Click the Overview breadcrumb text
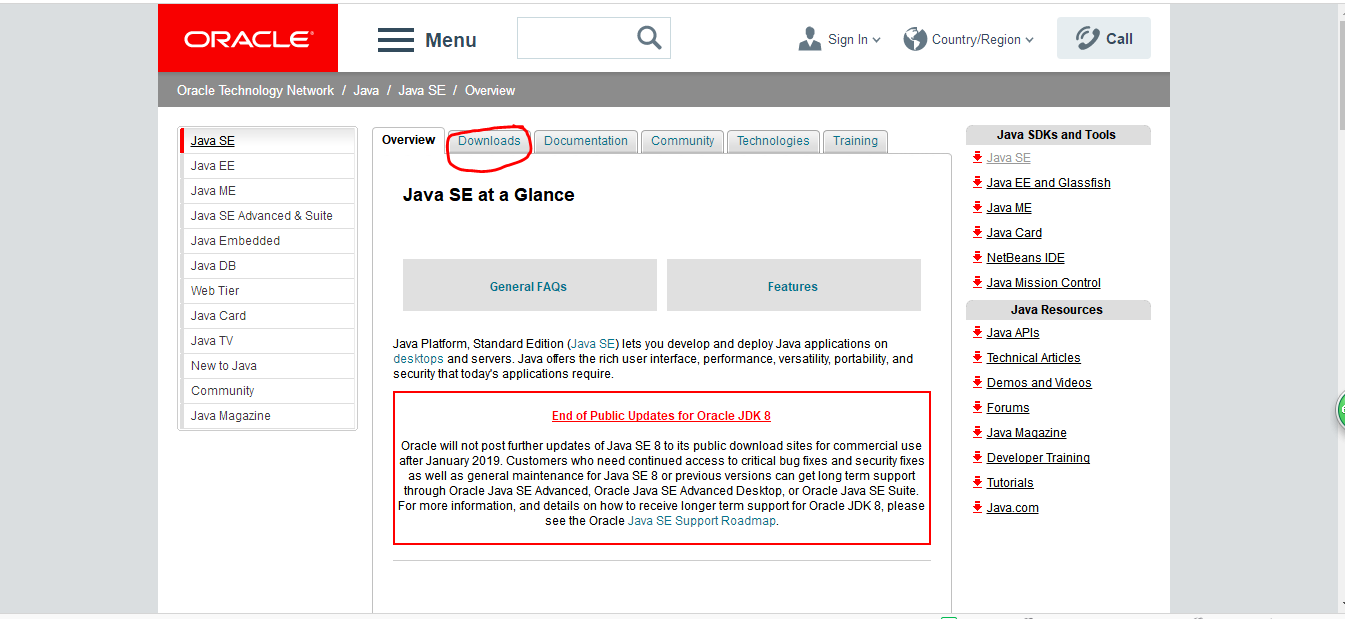Image resolution: width=1345 pixels, height=619 pixels. point(490,90)
